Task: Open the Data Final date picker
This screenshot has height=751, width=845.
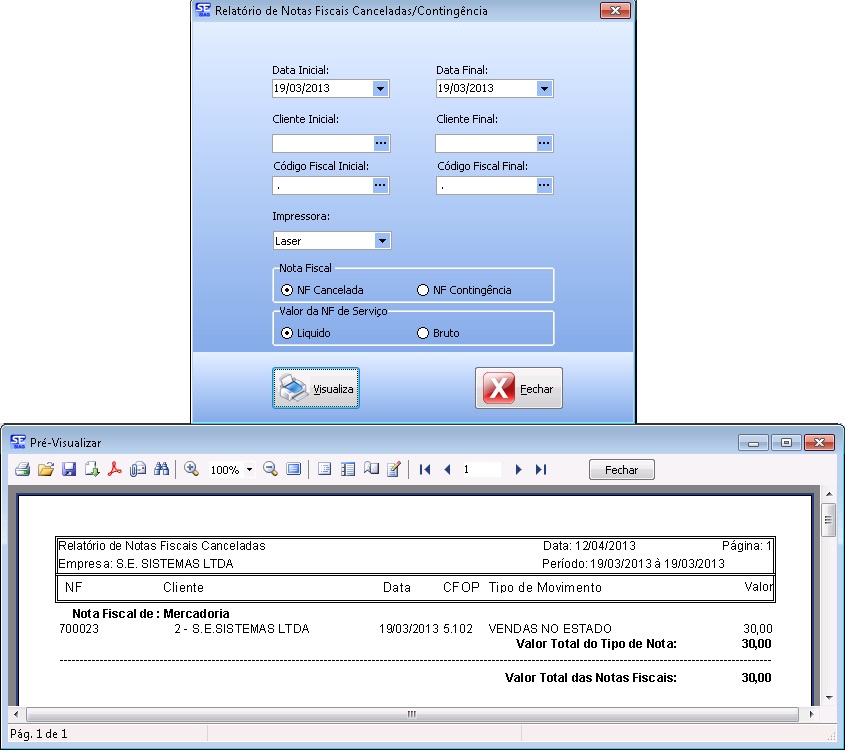Action: click(x=544, y=89)
